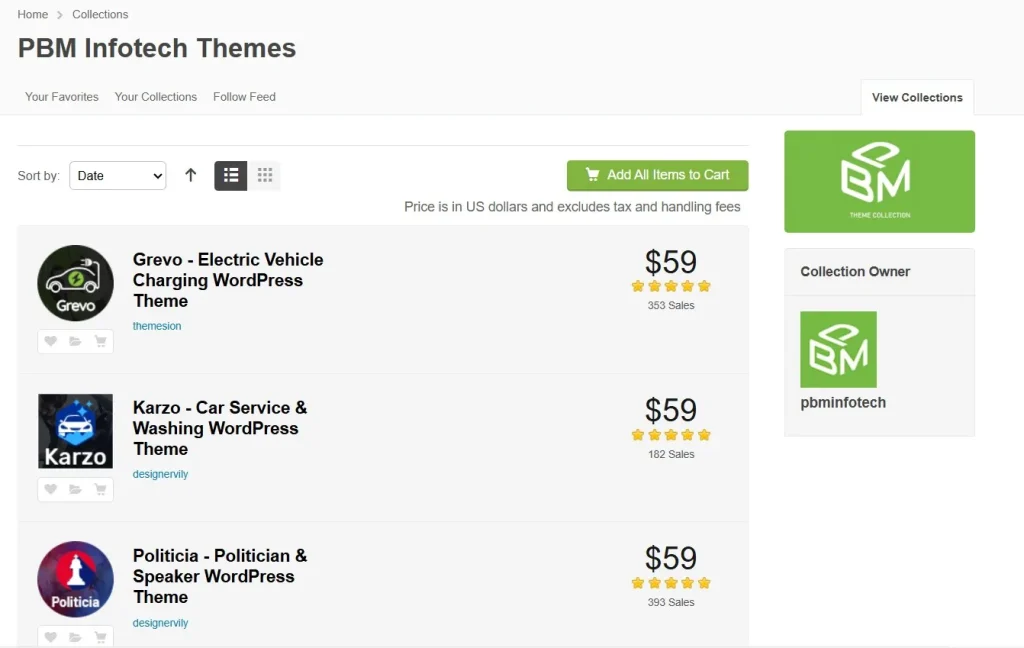Switch to list view layout
Screen dimensions: 1024x648
pyautogui.click(x=231, y=175)
